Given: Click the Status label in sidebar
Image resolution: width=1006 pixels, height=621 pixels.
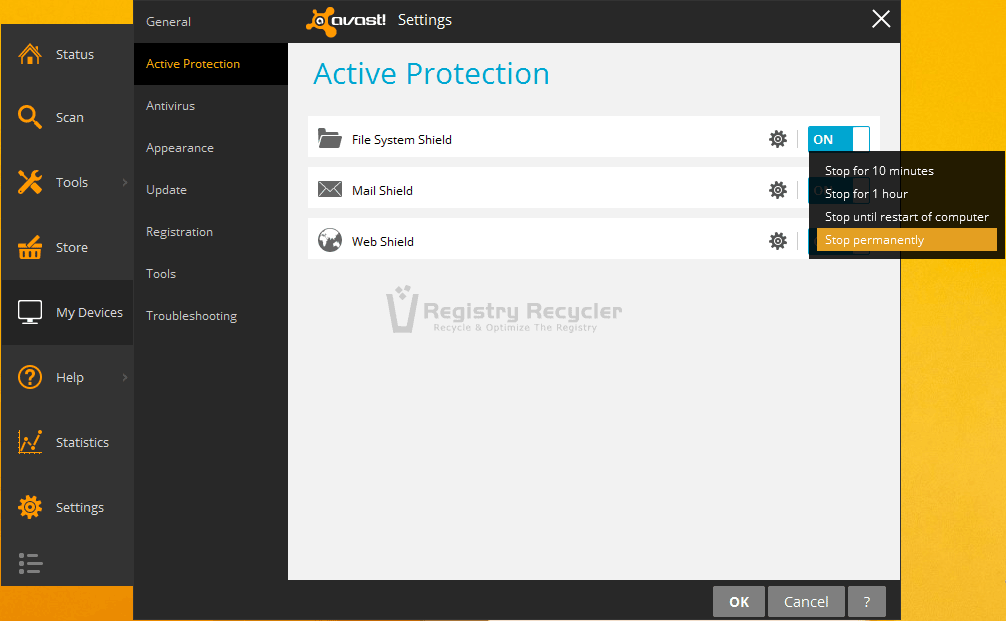Looking at the screenshot, I should 74,55.
